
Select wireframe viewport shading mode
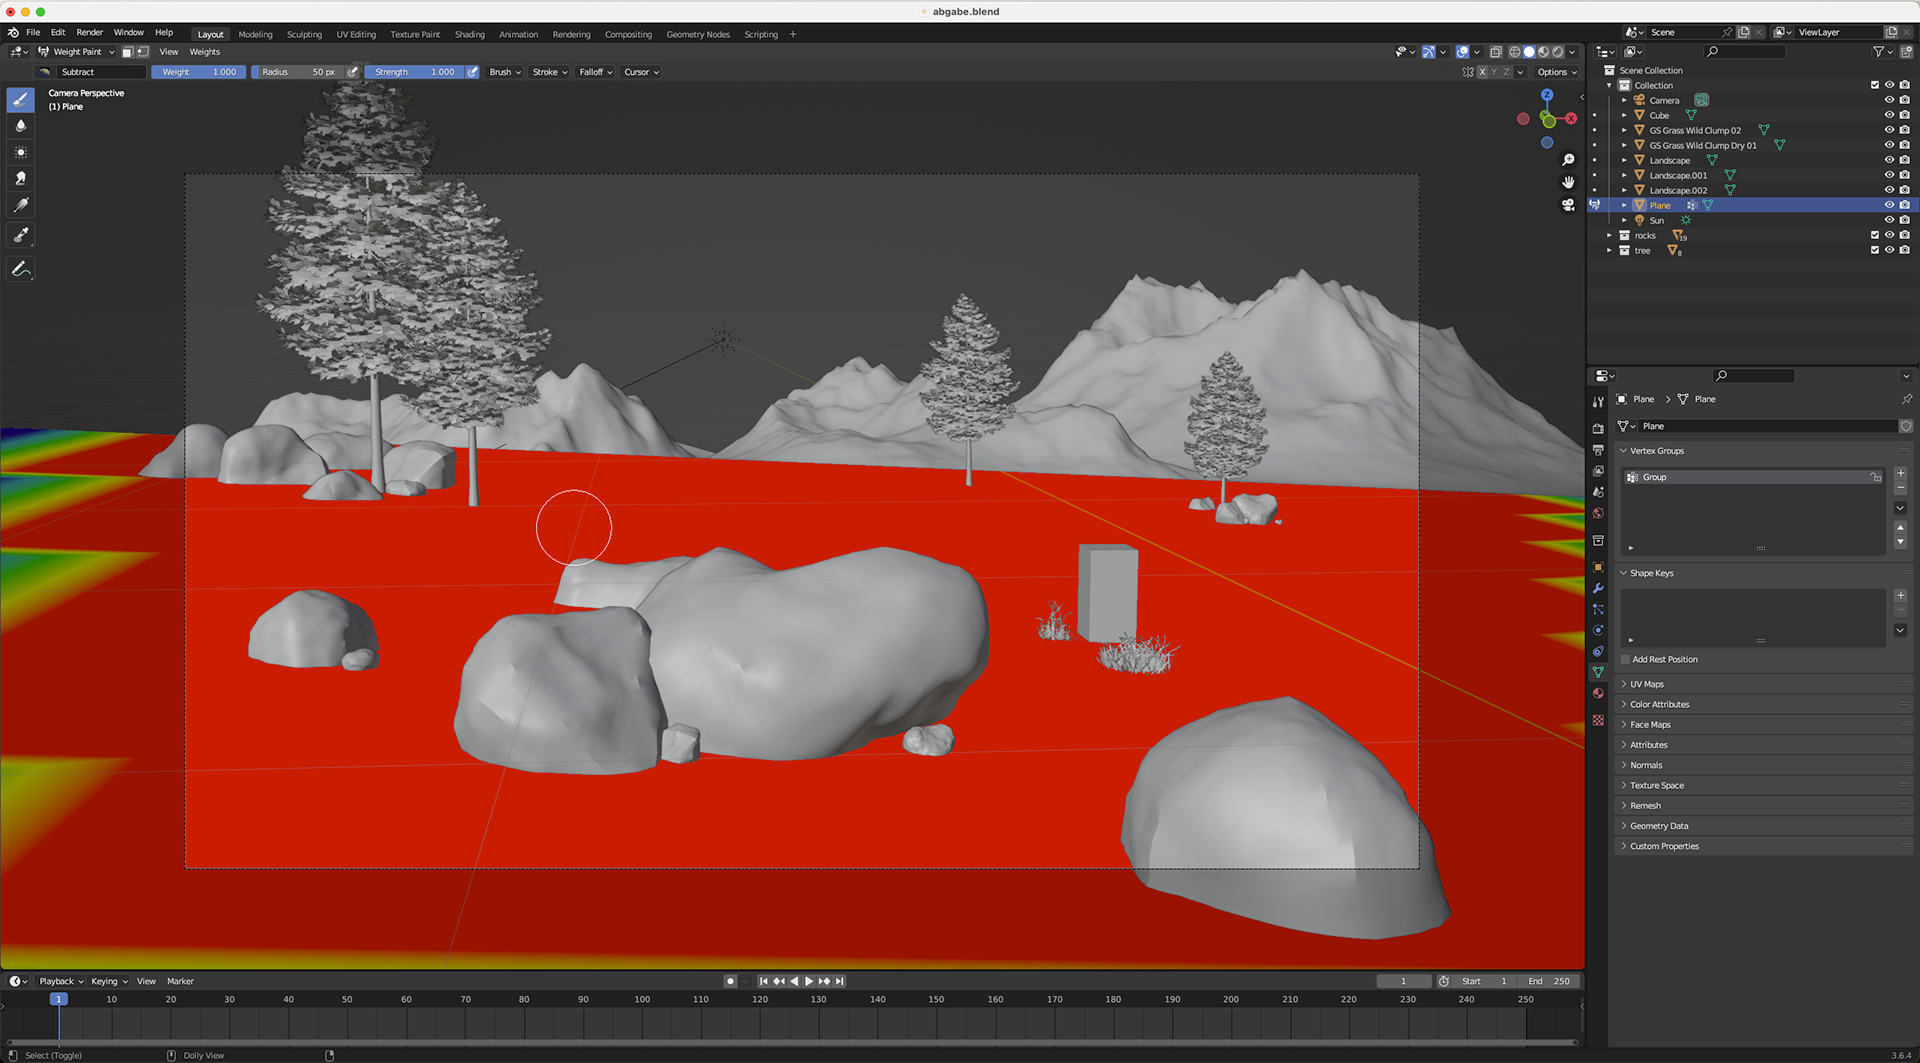coord(1514,52)
